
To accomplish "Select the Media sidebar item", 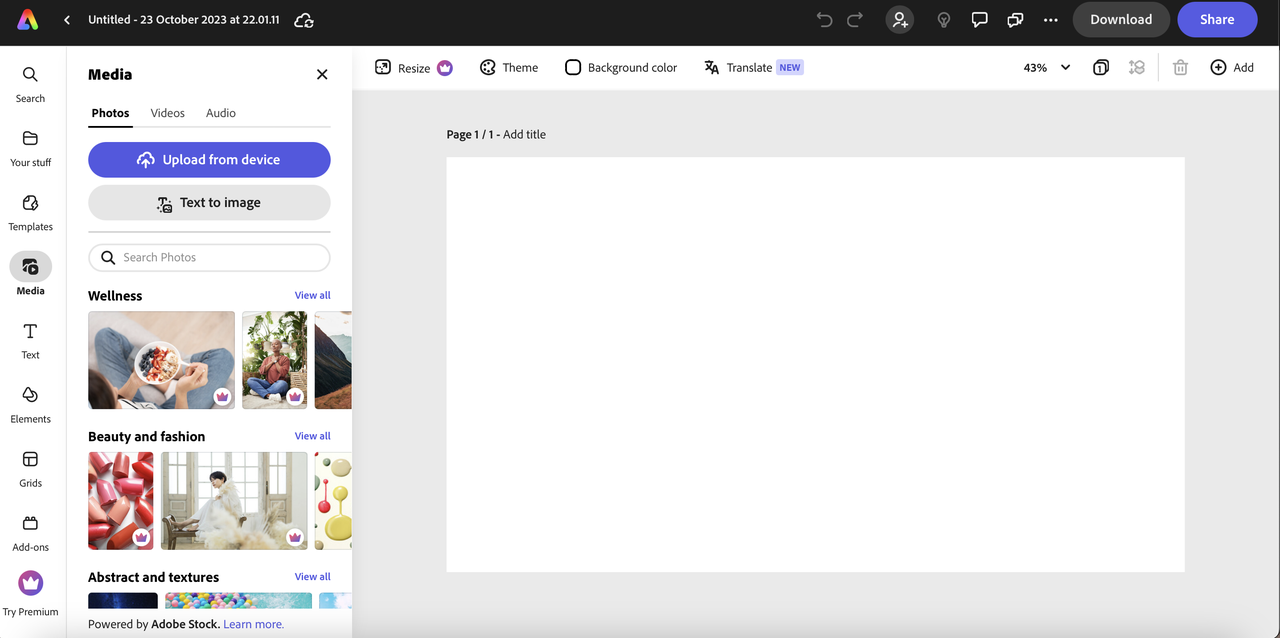I will coord(30,274).
